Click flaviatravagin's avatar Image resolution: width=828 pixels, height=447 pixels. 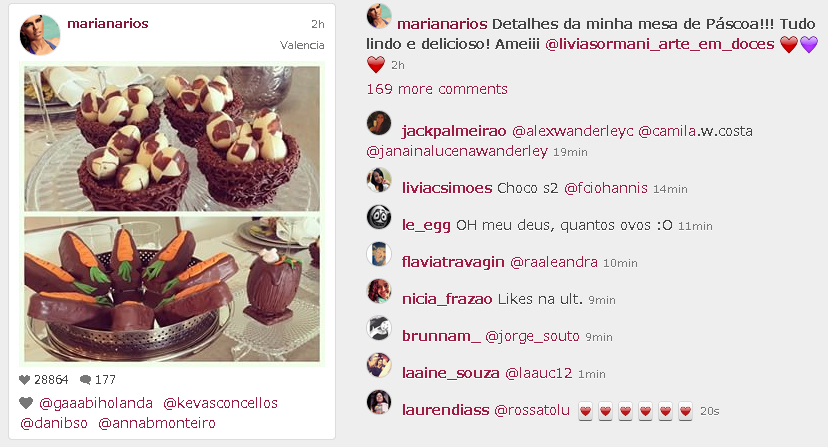click(x=379, y=254)
